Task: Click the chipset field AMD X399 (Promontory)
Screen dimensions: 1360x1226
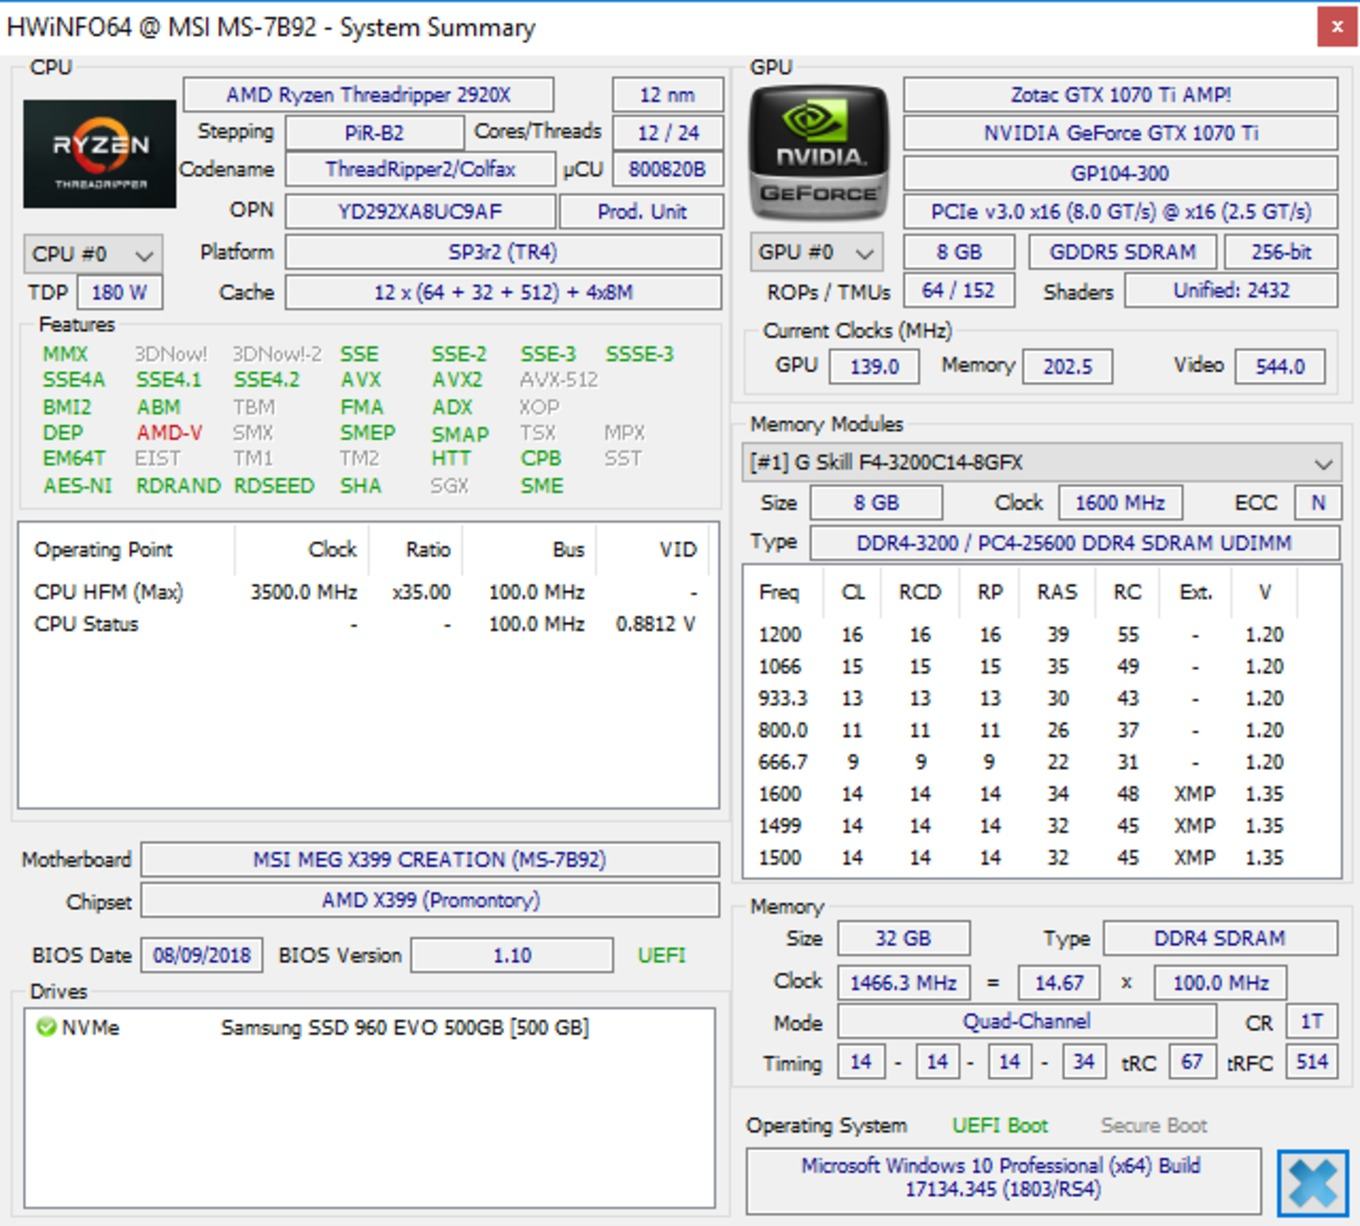Action: (x=429, y=901)
